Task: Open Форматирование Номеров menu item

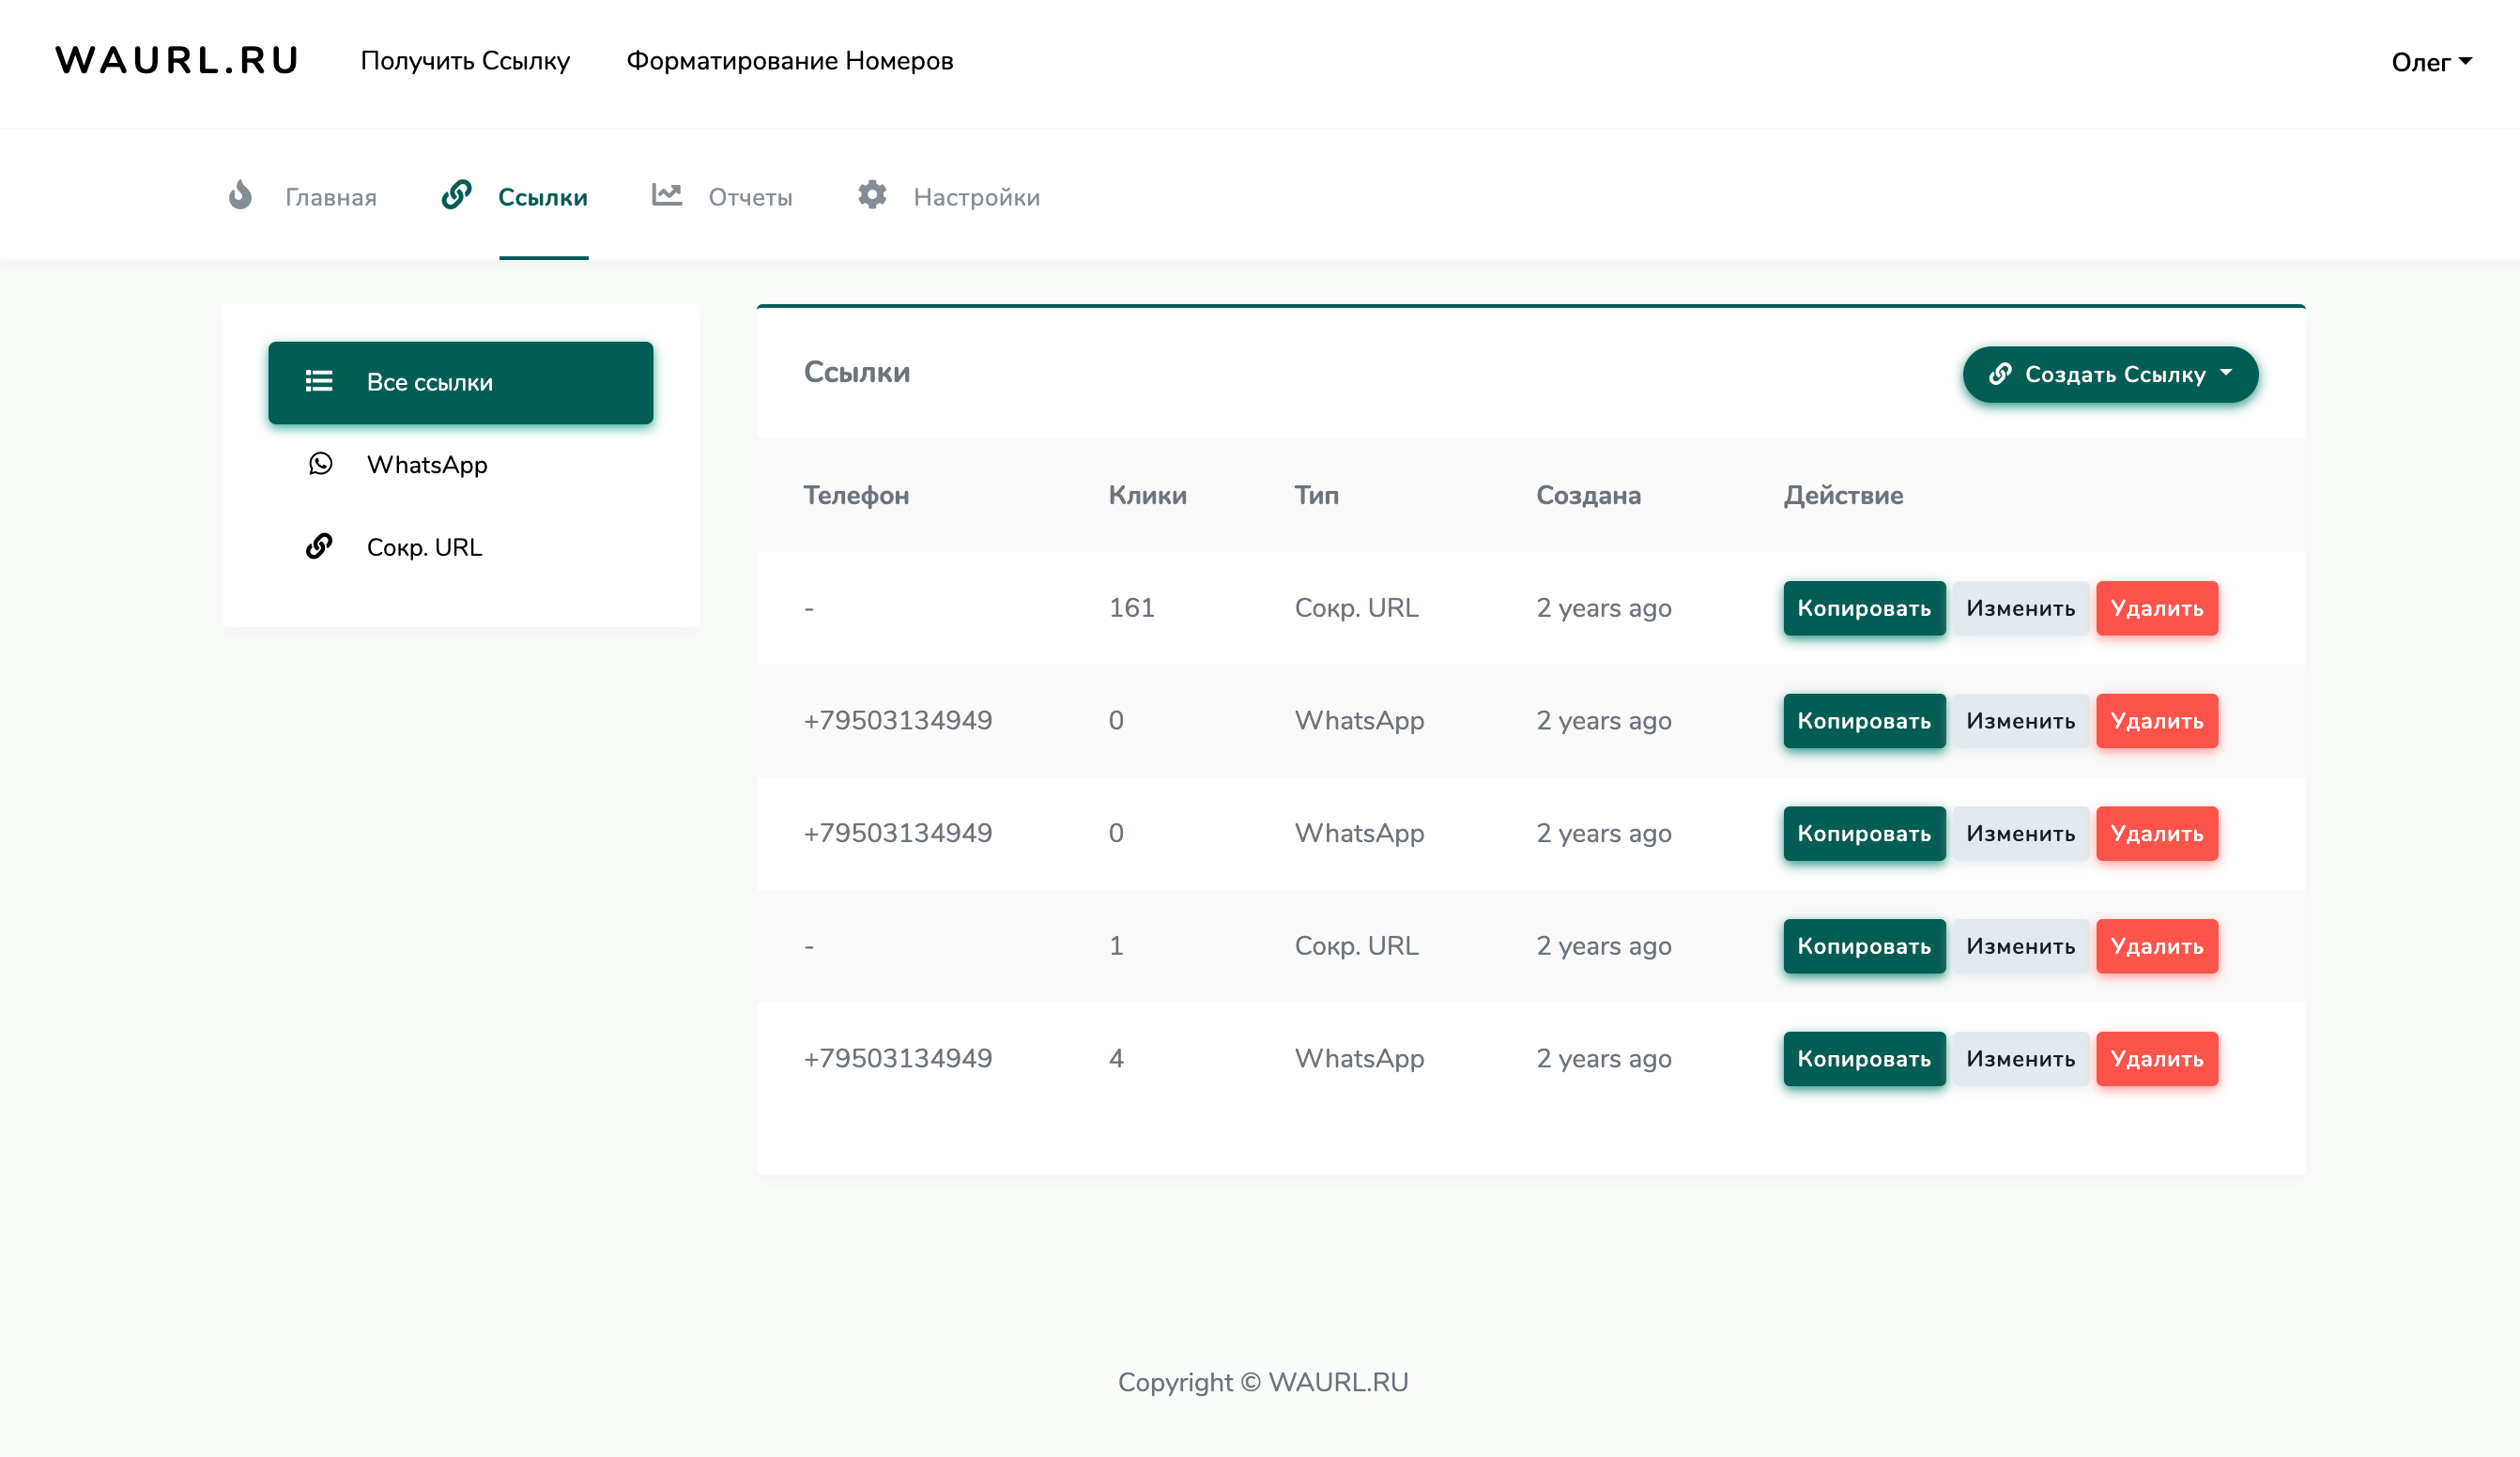Action: pyautogui.click(x=789, y=61)
